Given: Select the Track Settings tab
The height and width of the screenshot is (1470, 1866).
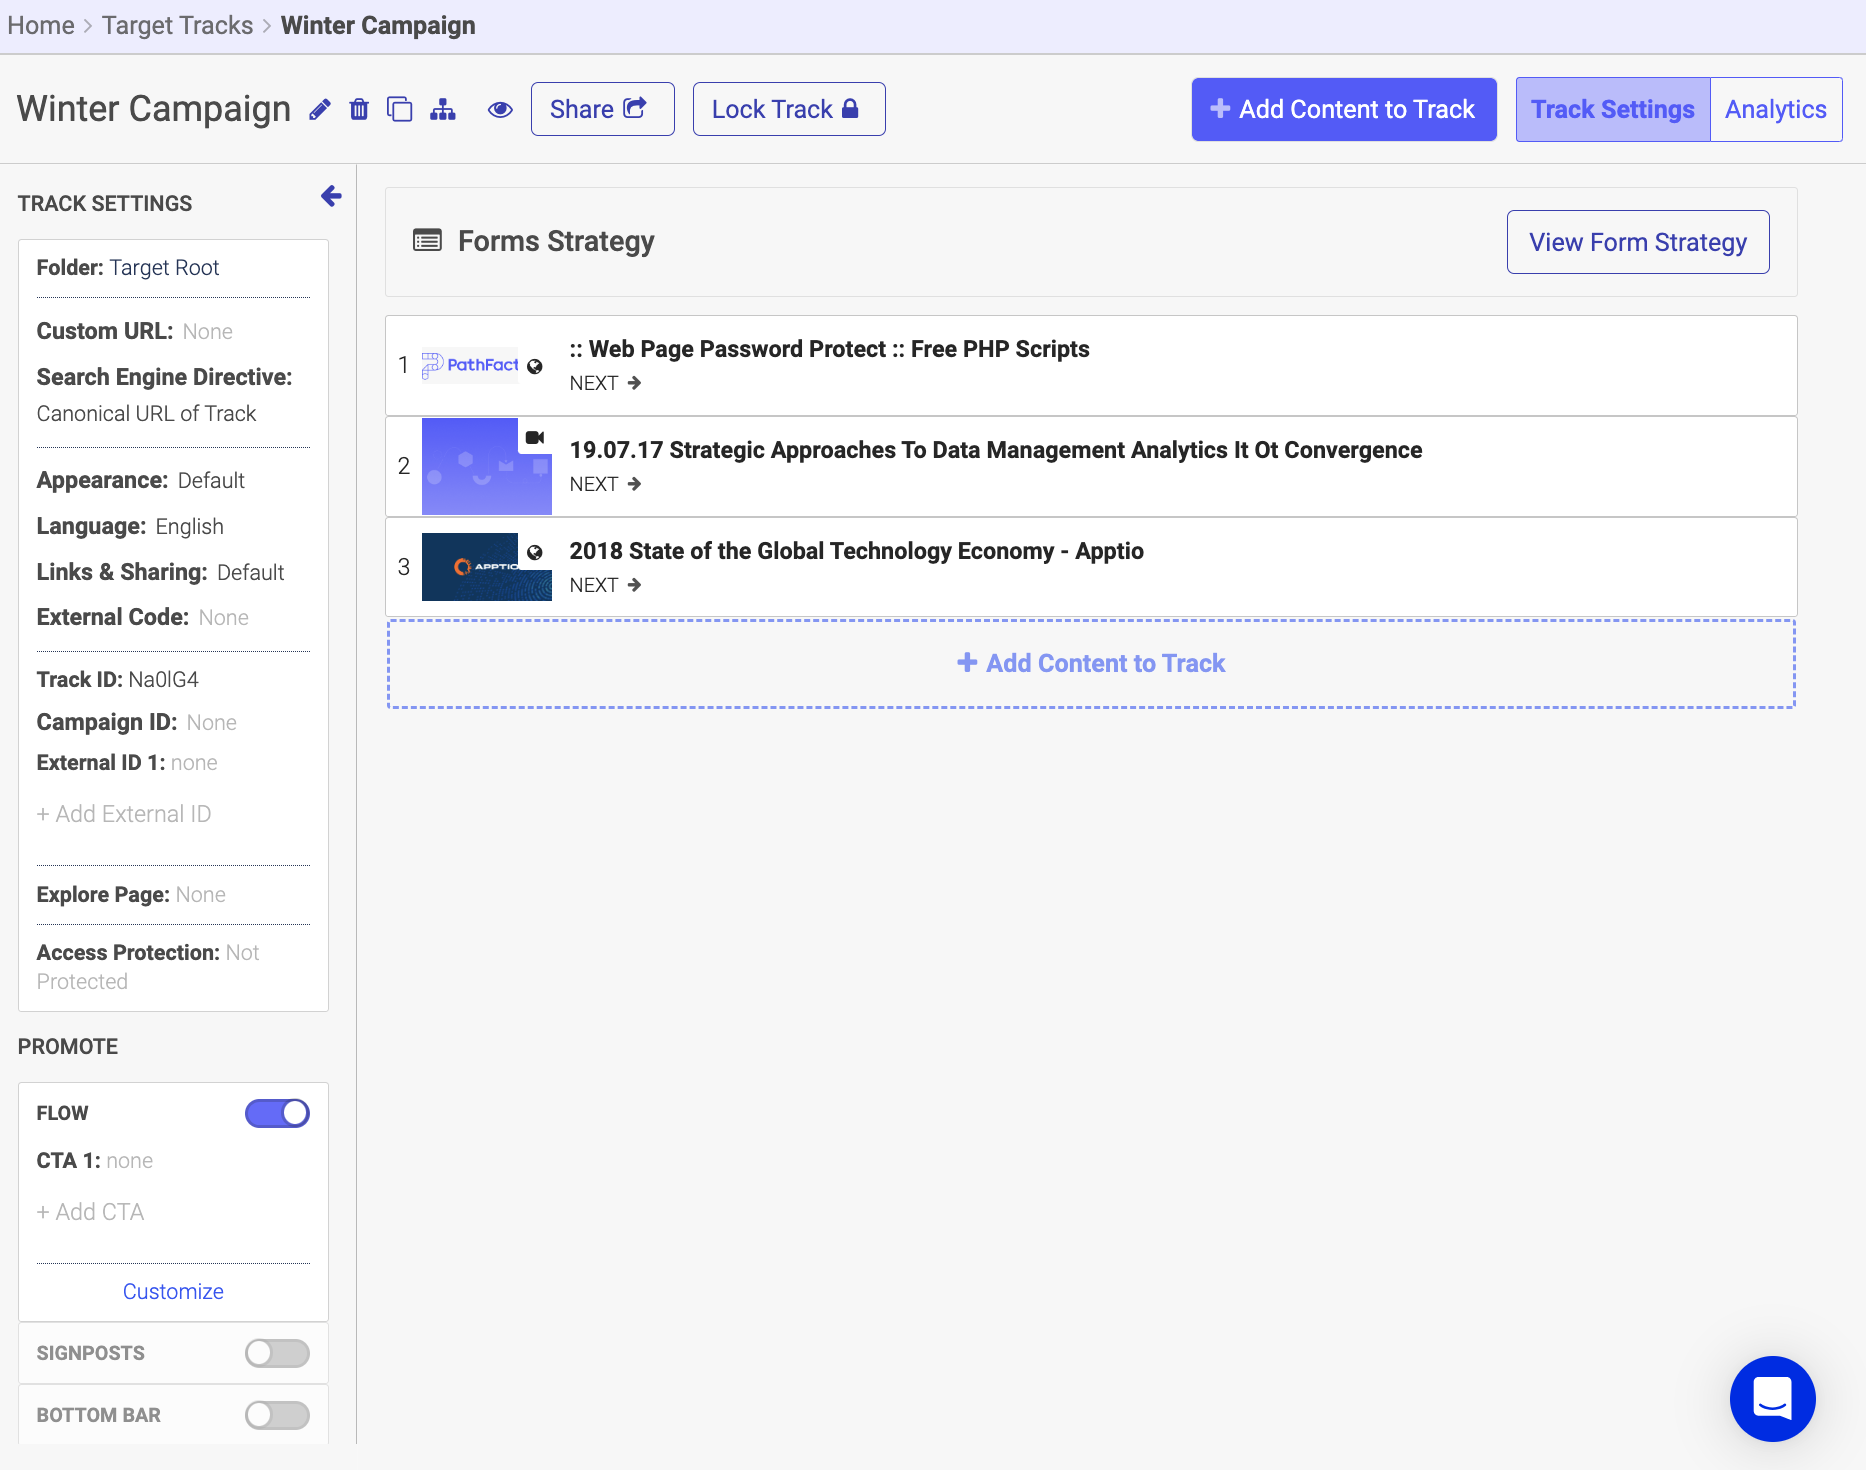Looking at the screenshot, I should tap(1613, 109).
